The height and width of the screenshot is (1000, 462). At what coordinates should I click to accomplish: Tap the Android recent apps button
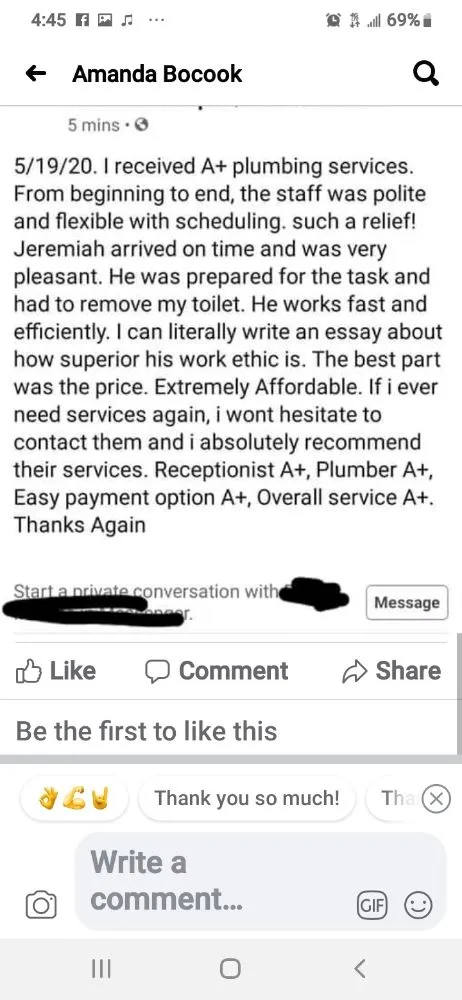101,969
